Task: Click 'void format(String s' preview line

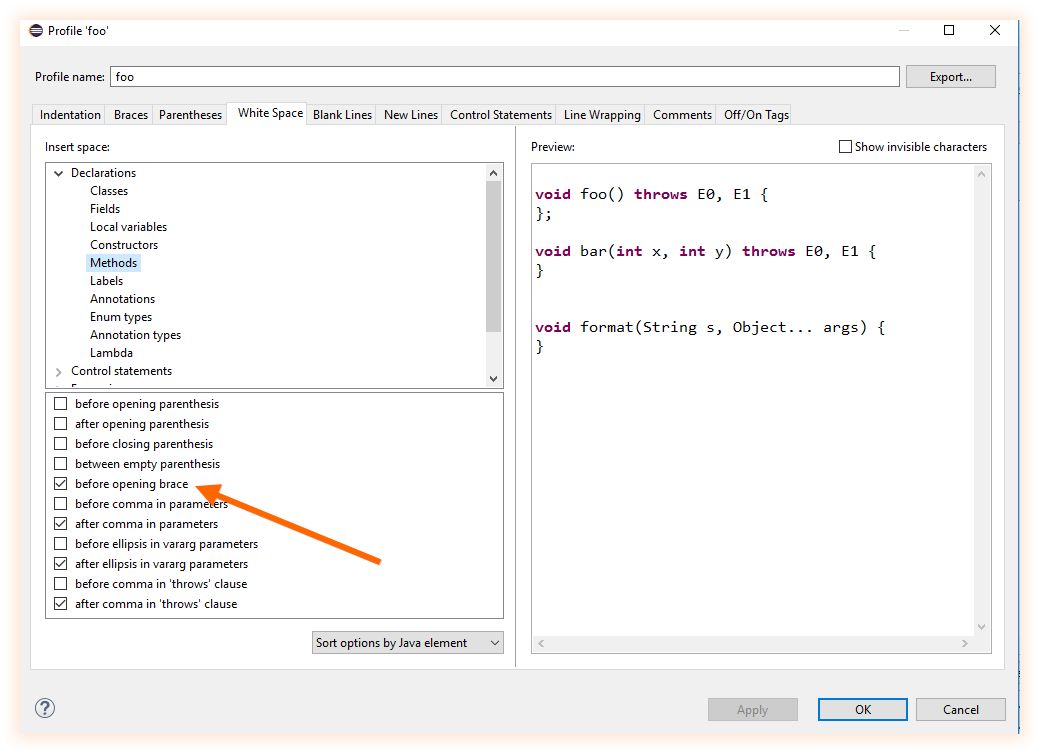Action: (710, 327)
